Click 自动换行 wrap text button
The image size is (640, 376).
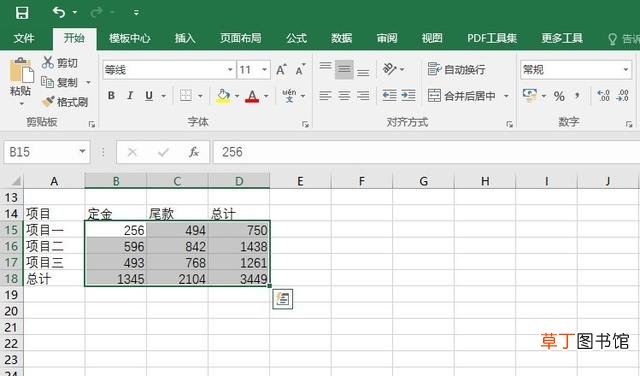pyautogui.click(x=456, y=70)
